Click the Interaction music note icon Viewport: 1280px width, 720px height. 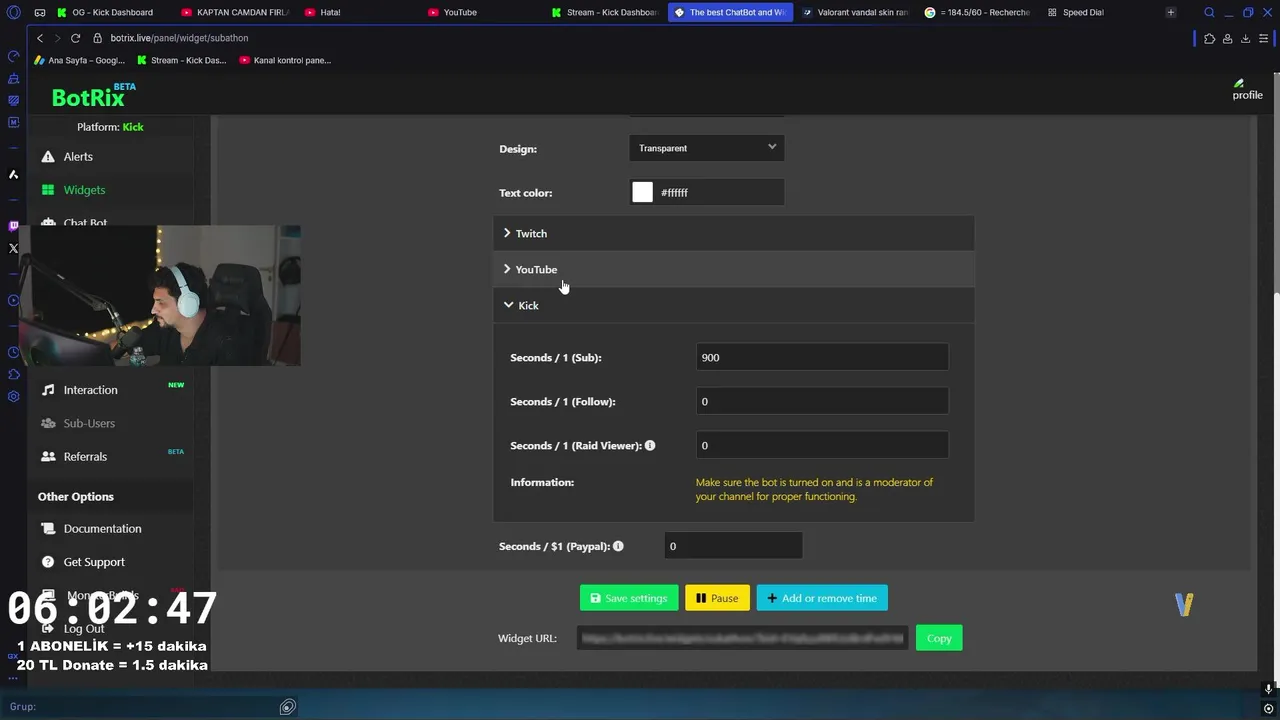(48, 390)
